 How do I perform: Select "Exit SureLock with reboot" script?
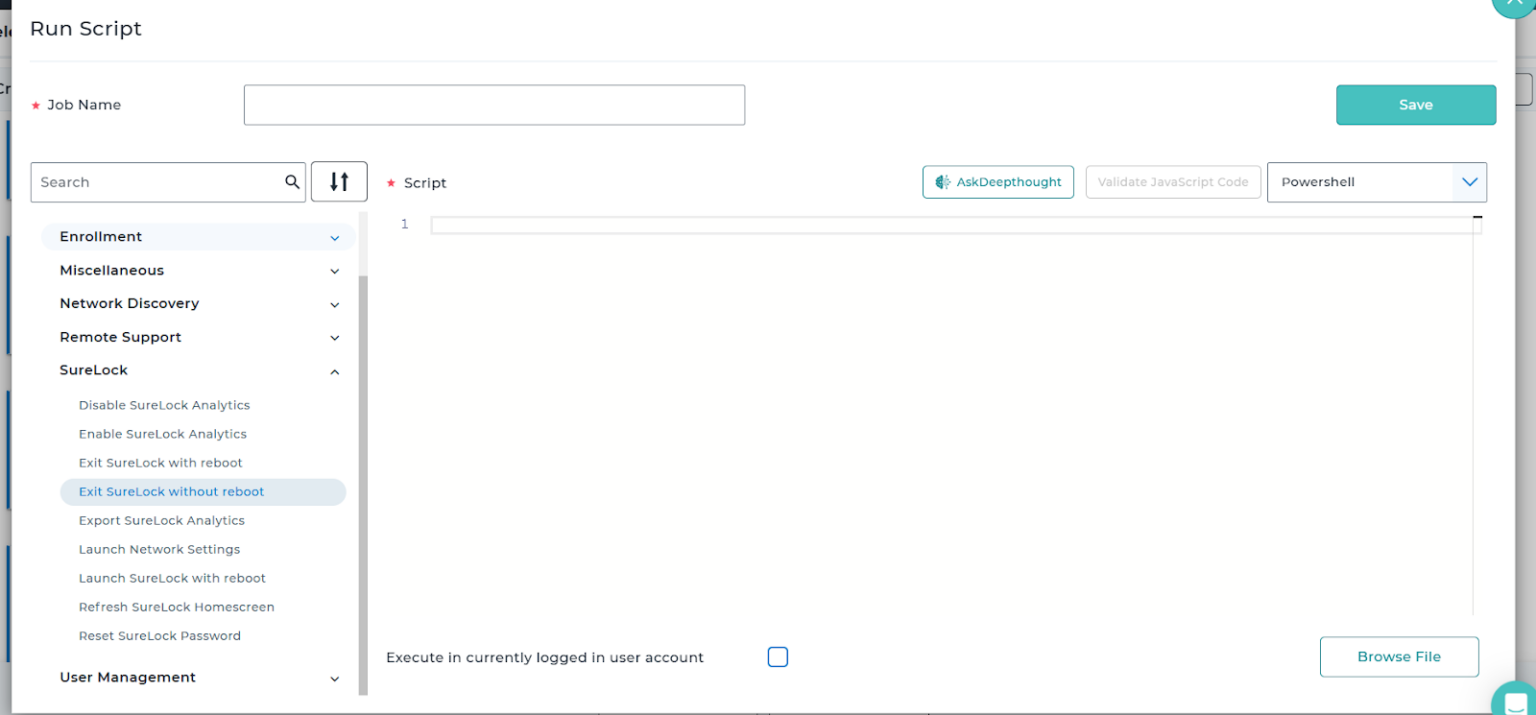[160, 462]
